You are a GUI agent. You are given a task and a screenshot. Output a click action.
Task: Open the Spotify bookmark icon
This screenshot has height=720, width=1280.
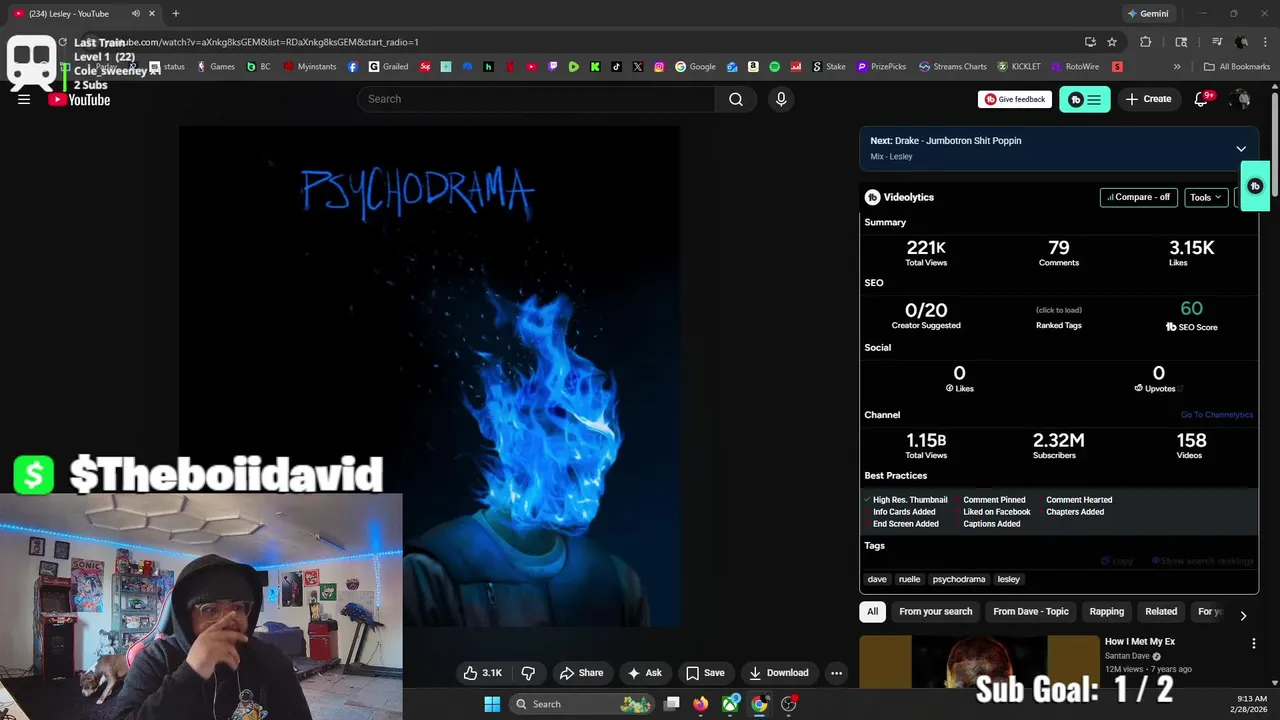(x=775, y=67)
